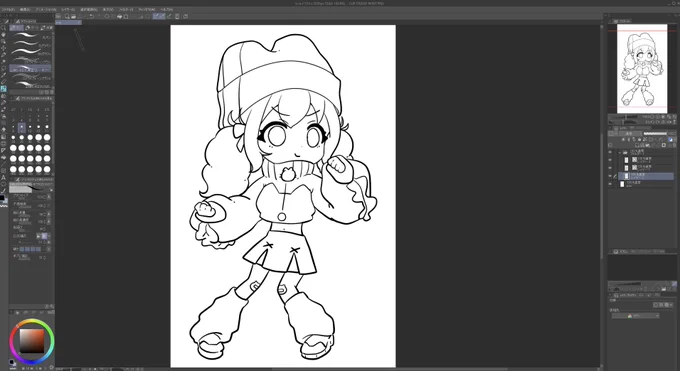The image size is (680, 371).
Task: Select the Auto Select magic wand tool
Action: tap(3, 61)
